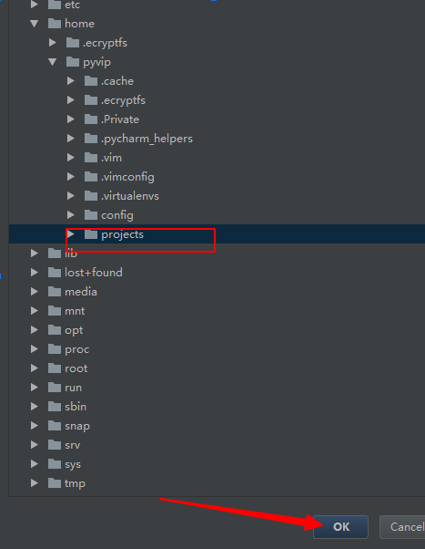Screen dimensions: 425x549
Task: Select the .ecryptfs folder under home
Action: (97, 43)
